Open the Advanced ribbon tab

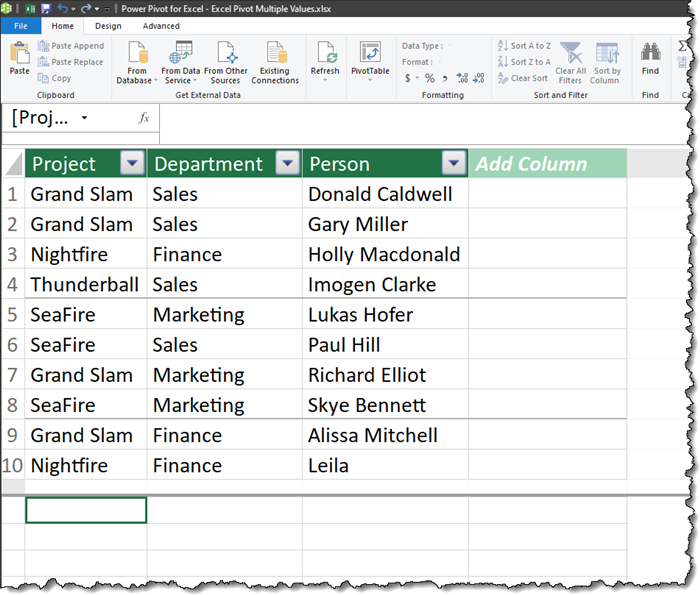tap(161, 26)
